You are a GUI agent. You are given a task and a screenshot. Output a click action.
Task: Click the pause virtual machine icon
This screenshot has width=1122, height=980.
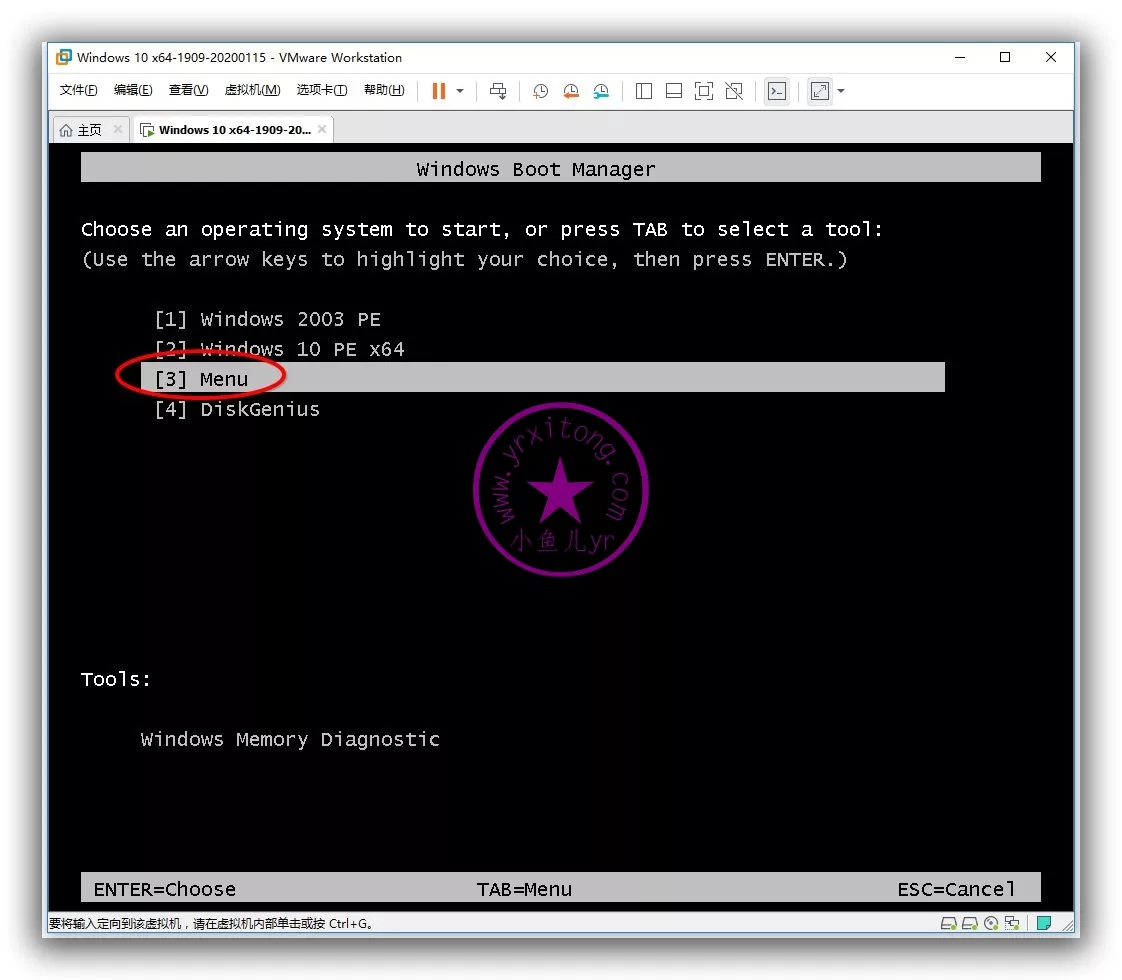tap(438, 91)
